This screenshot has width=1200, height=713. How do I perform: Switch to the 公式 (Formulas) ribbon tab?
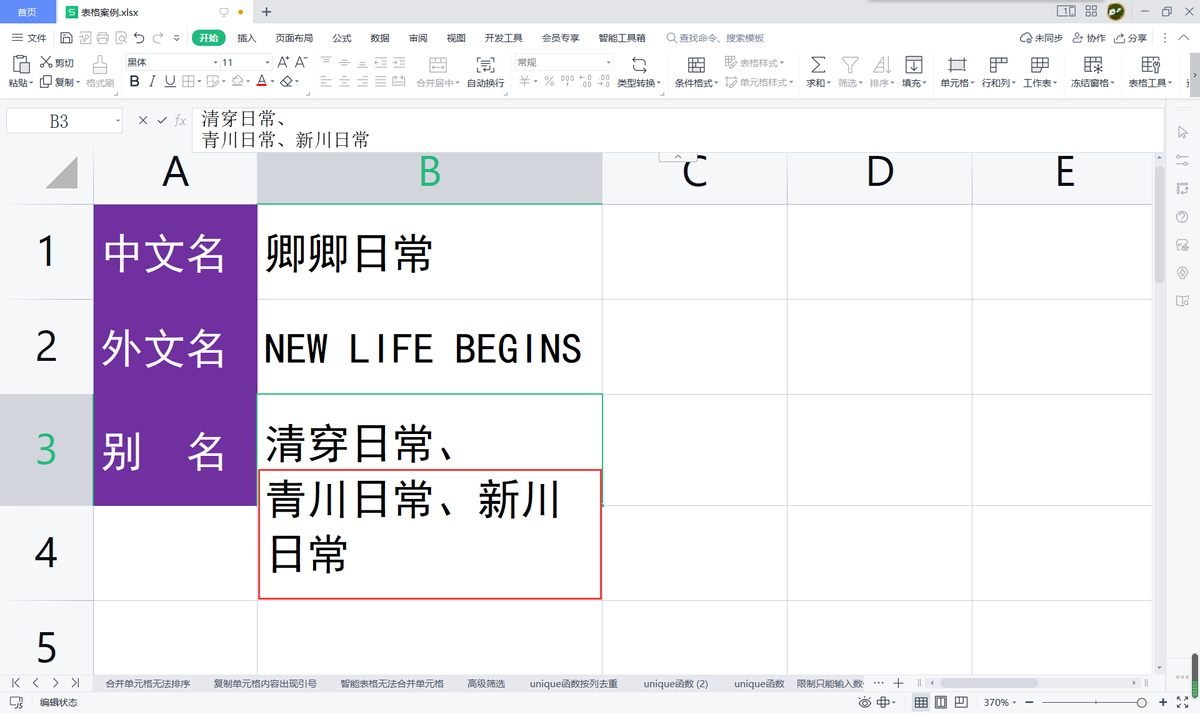(342, 38)
